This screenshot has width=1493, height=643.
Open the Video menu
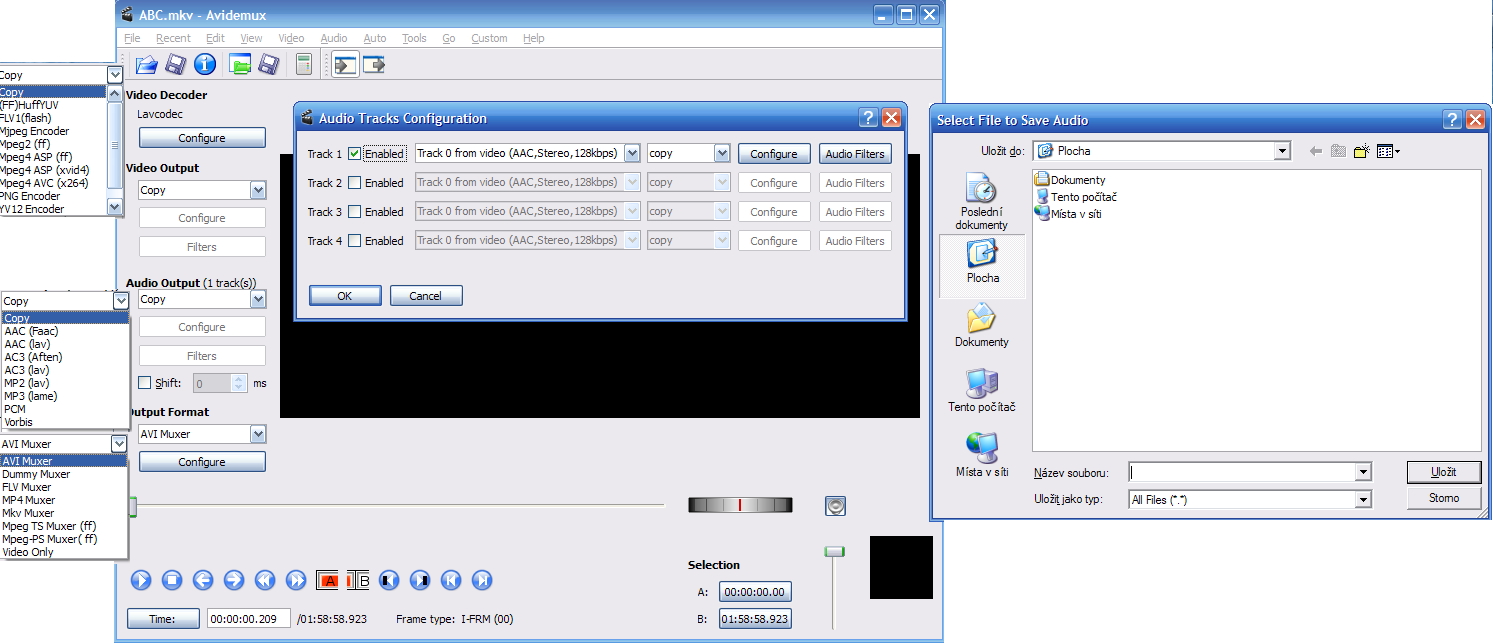[291, 38]
